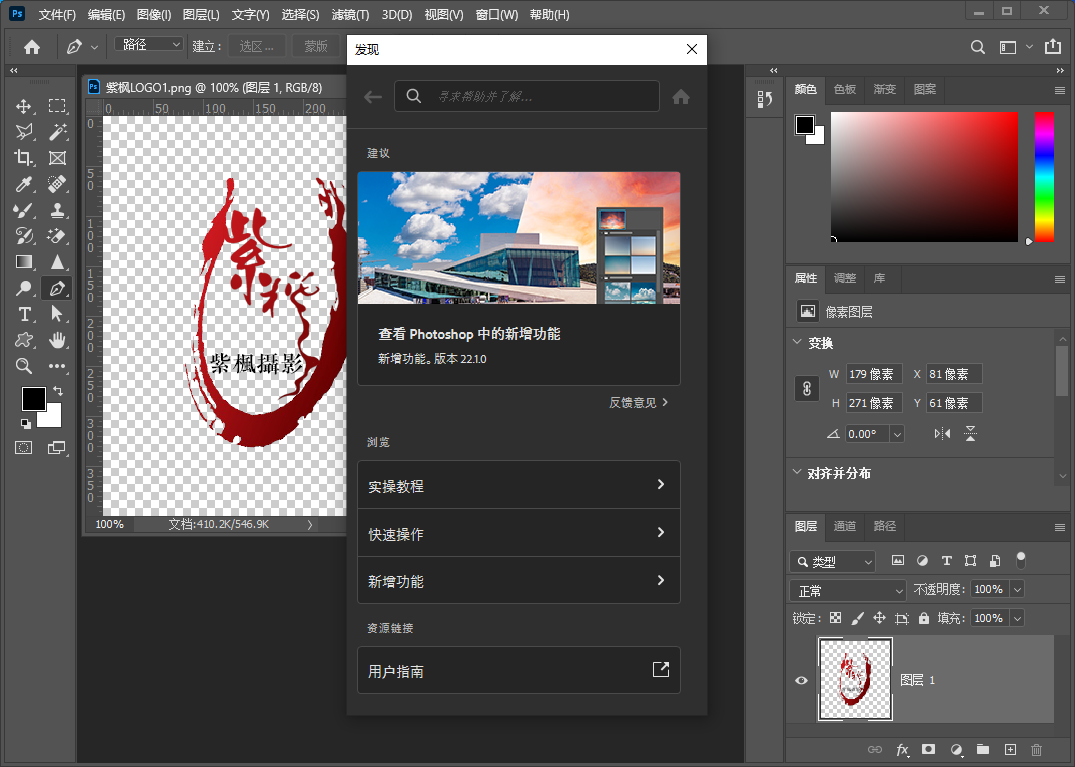
Task: Select the Move tool
Action: (24, 106)
